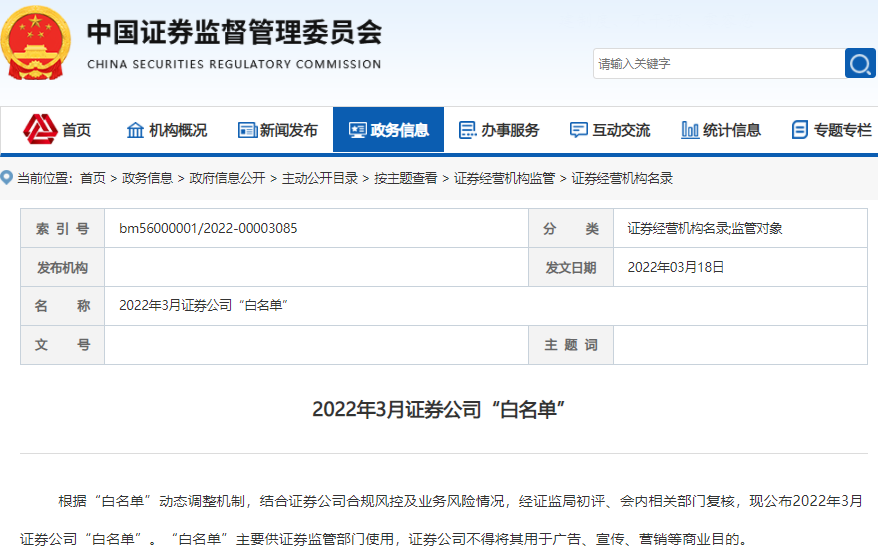The width and height of the screenshot is (878, 555).
Task: Click the 分类 table label
Action: tap(571, 228)
